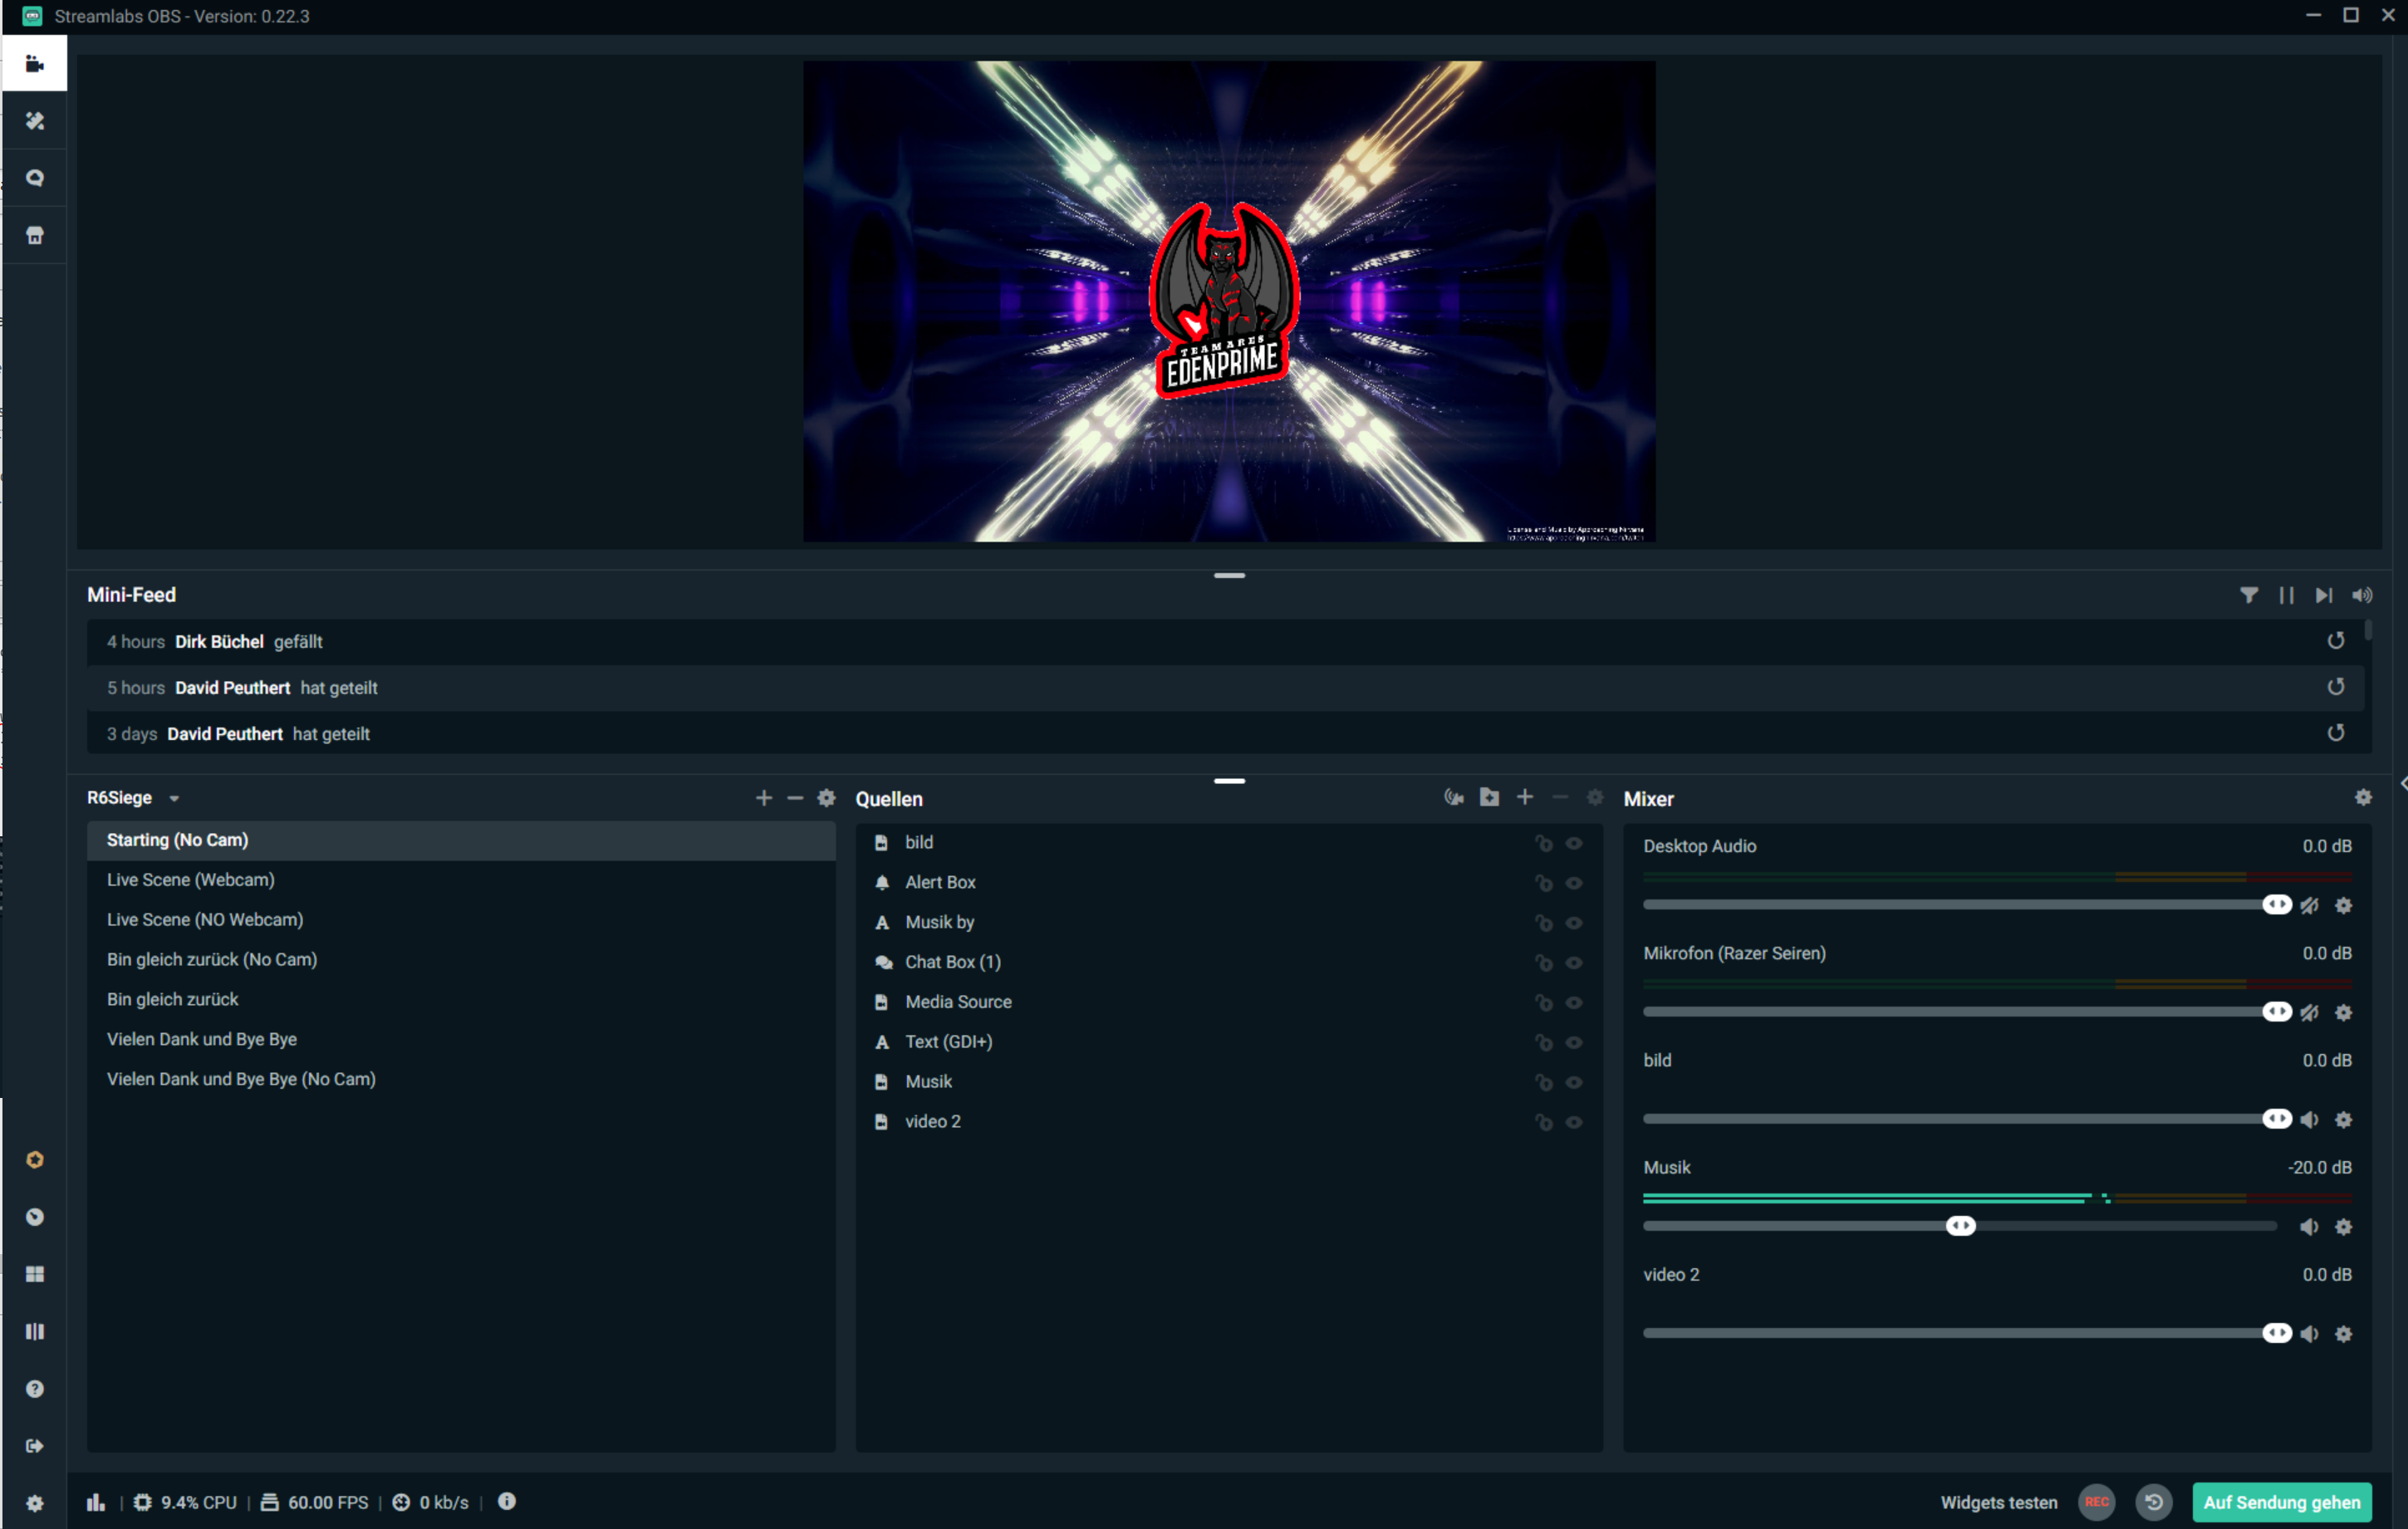
Task: Toggle visibility of Alert Box source
Action: click(1573, 883)
